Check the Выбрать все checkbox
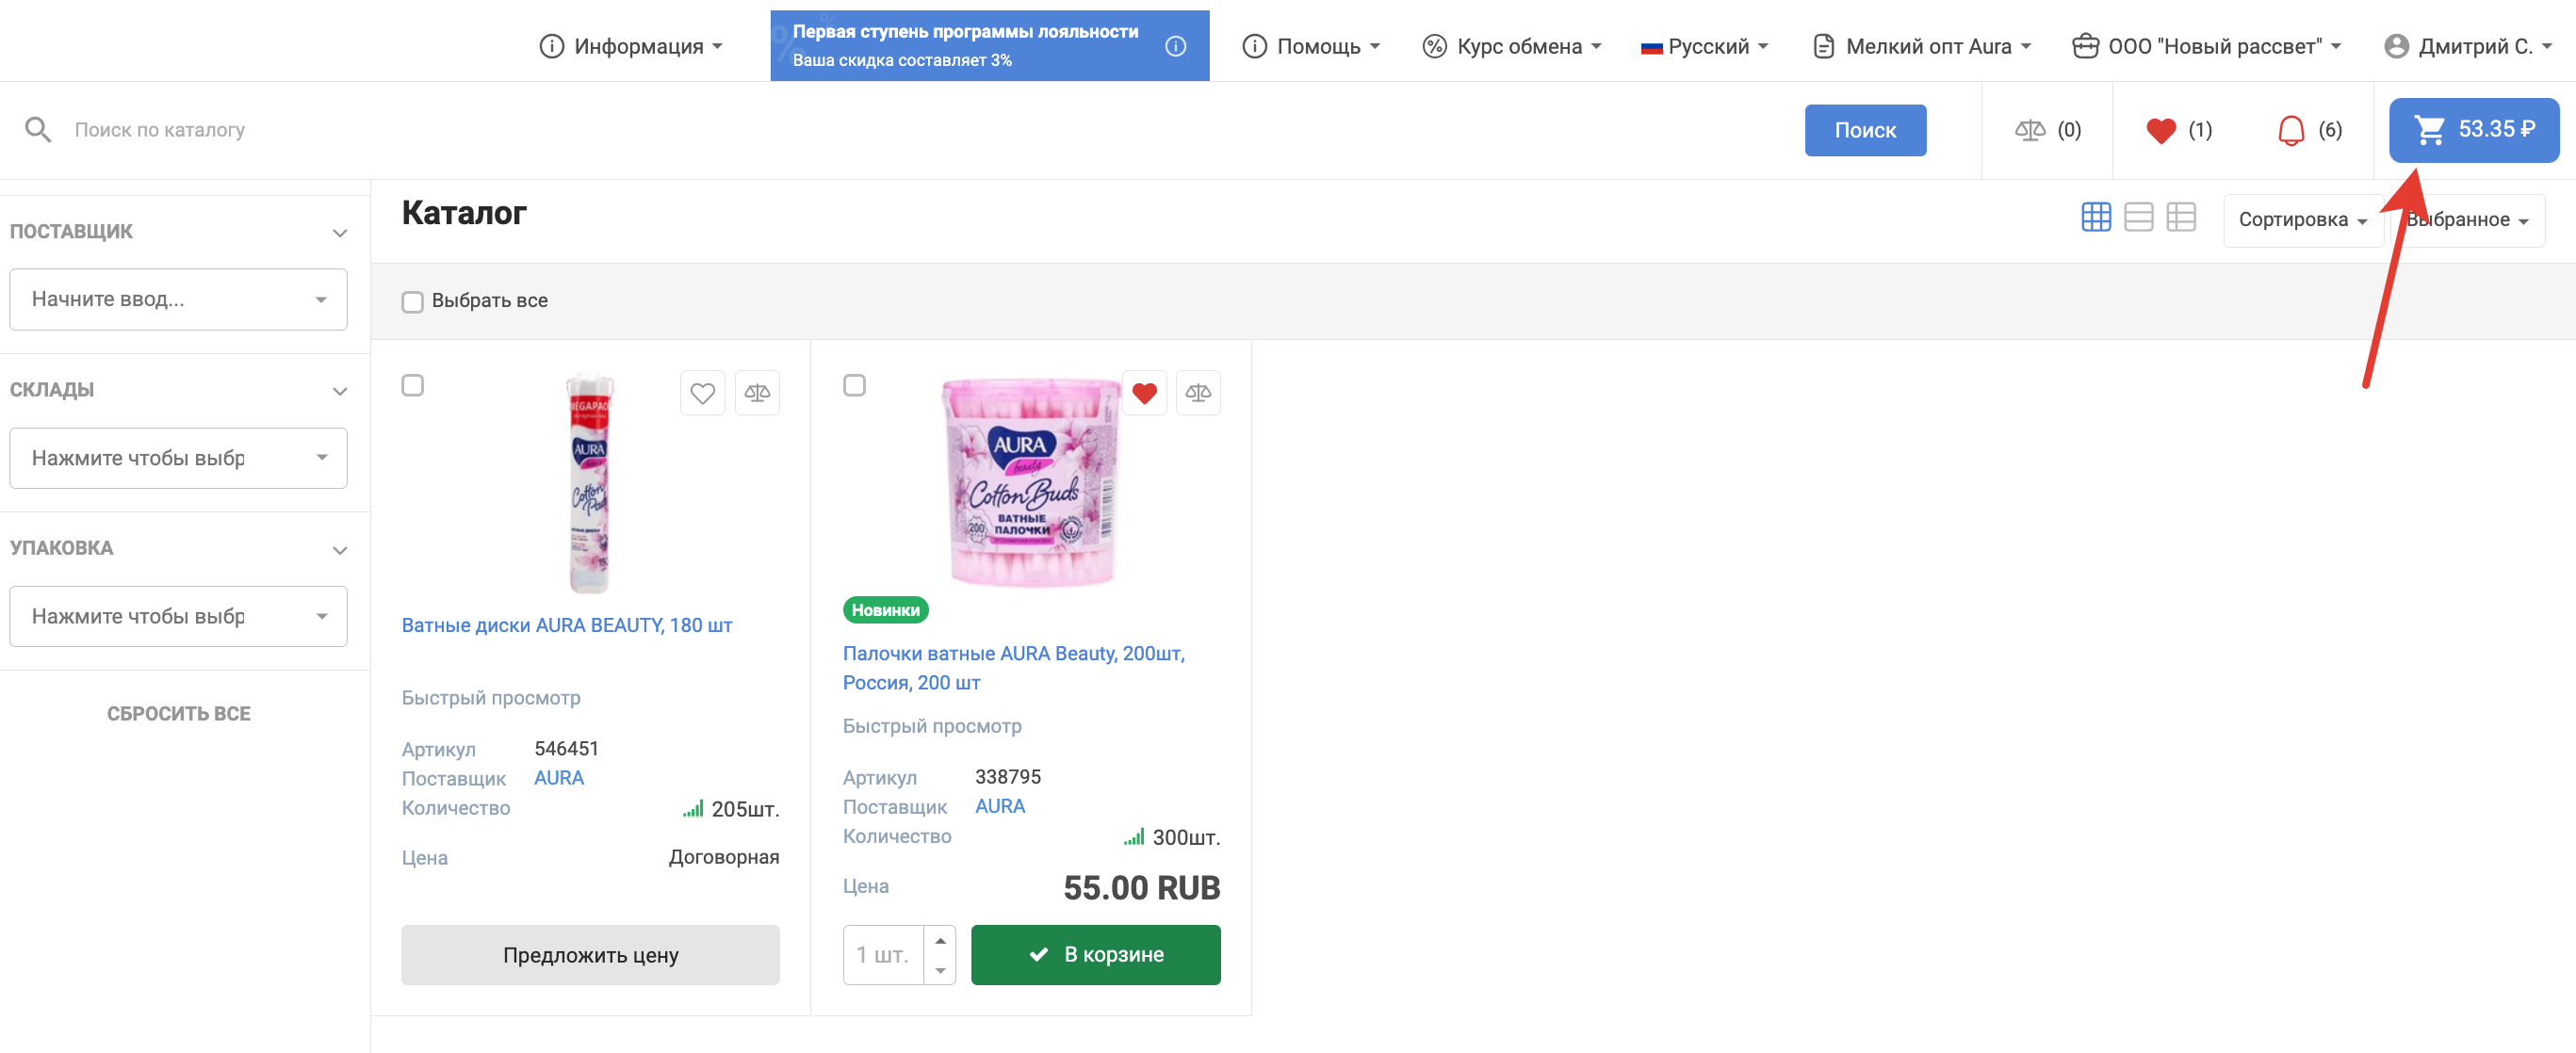Screen dimensions: 2576x1053 412,302
